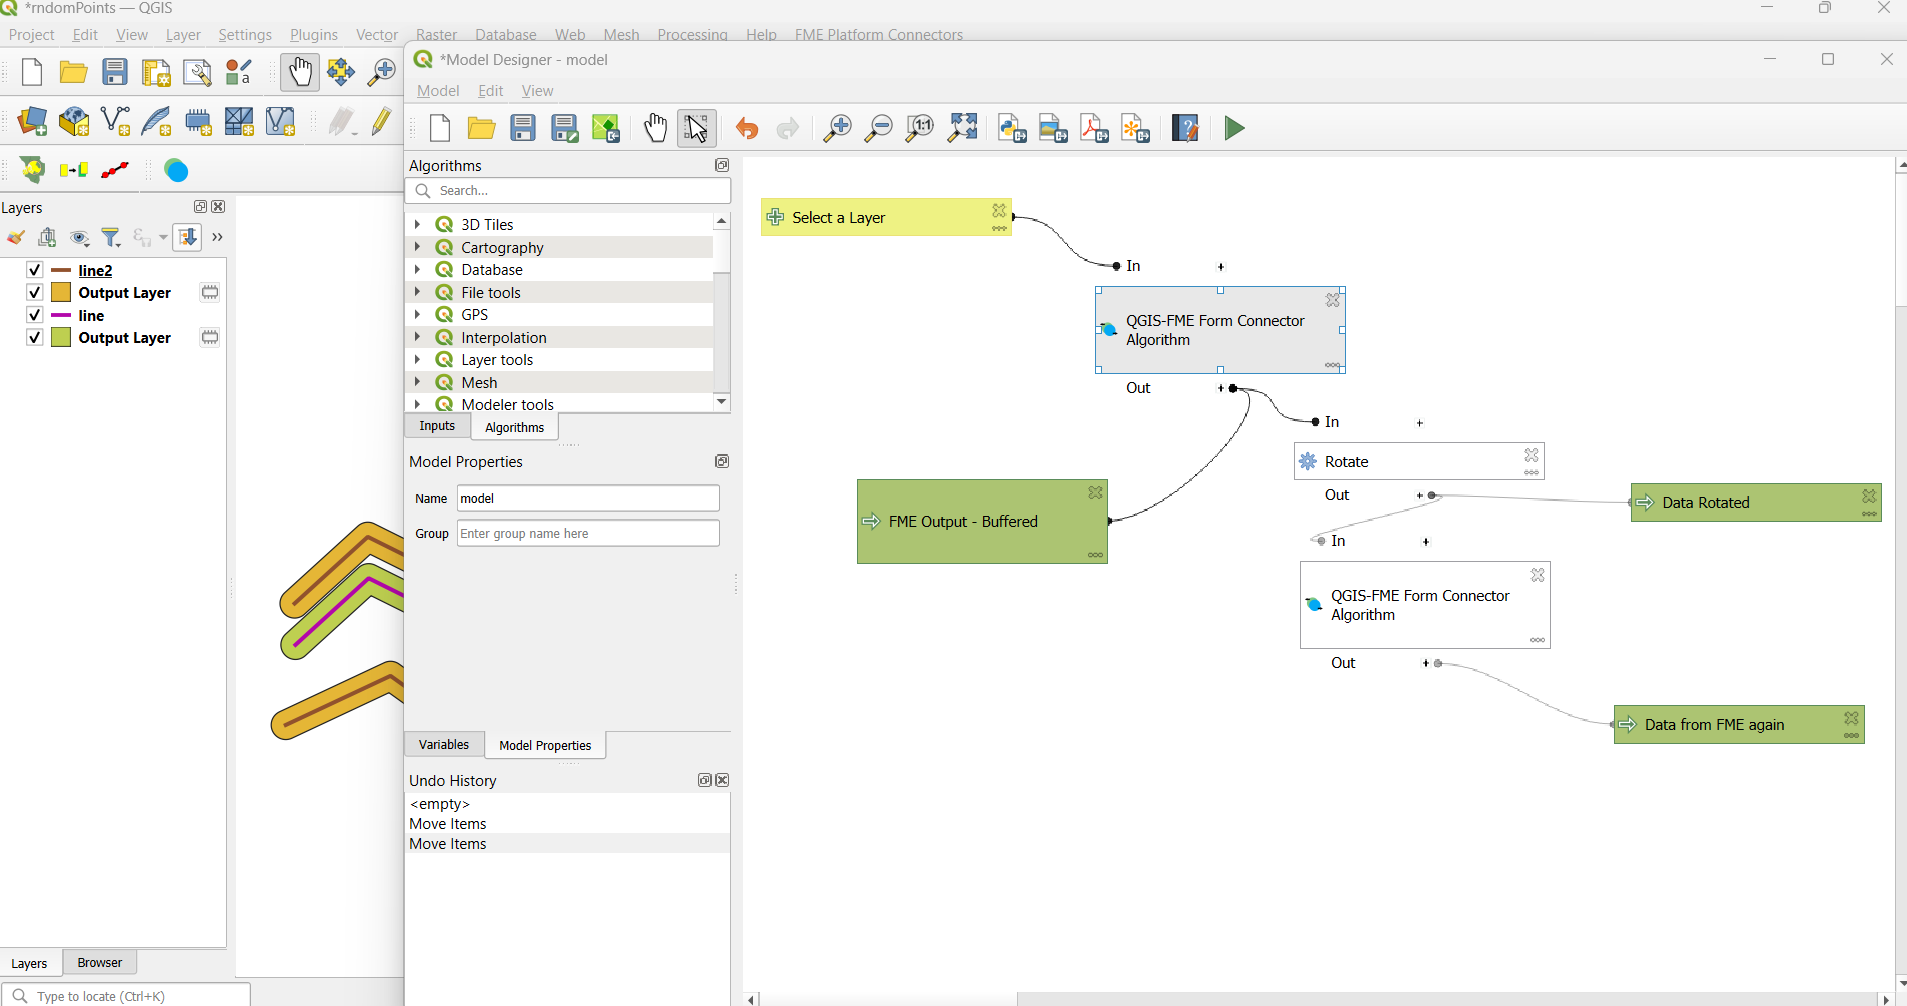The image size is (1907, 1006).
Task: Open model folder icon in Model Designer
Action: click(482, 128)
